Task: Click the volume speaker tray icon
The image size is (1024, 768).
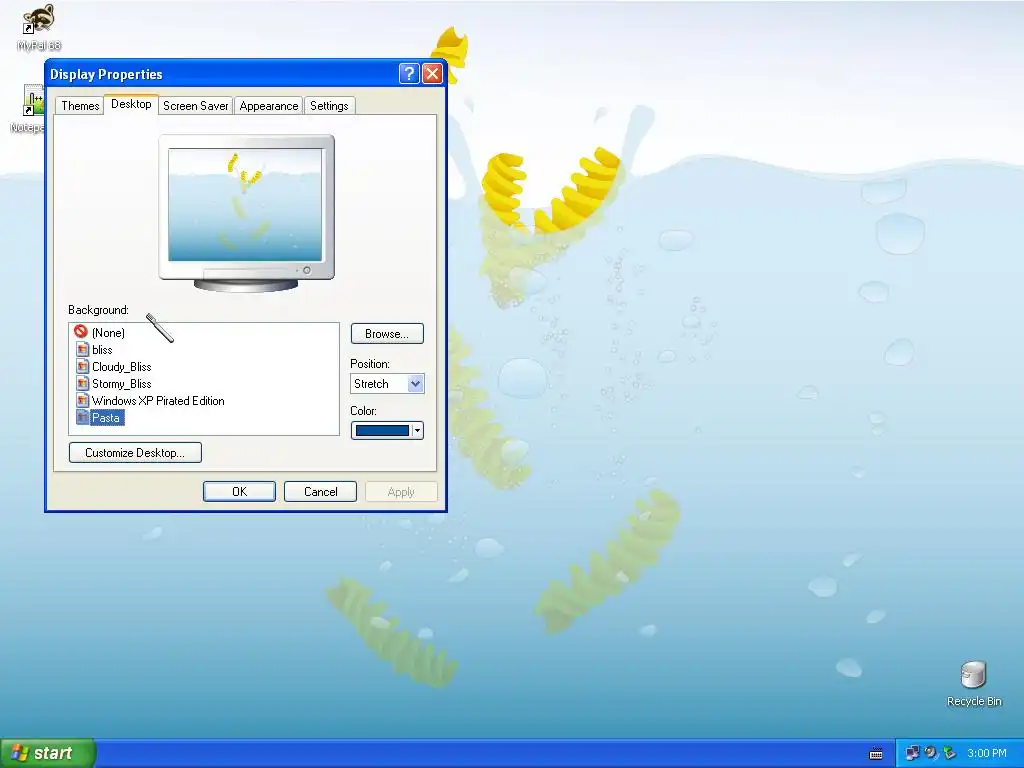Action: pyautogui.click(x=931, y=753)
